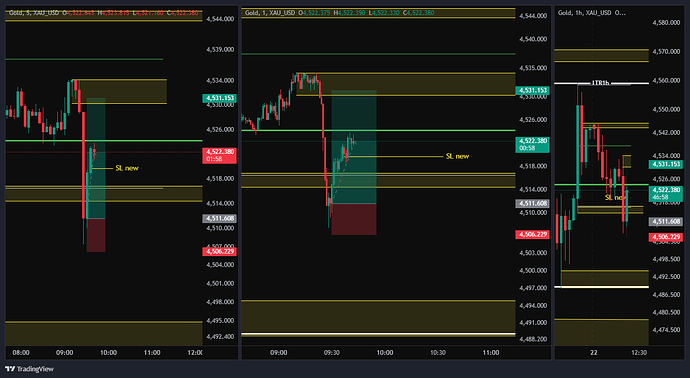This screenshot has height=378, width=690.
Task: Click 4,474.500 on 1h chart price scale
Action: tap(666, 330)
